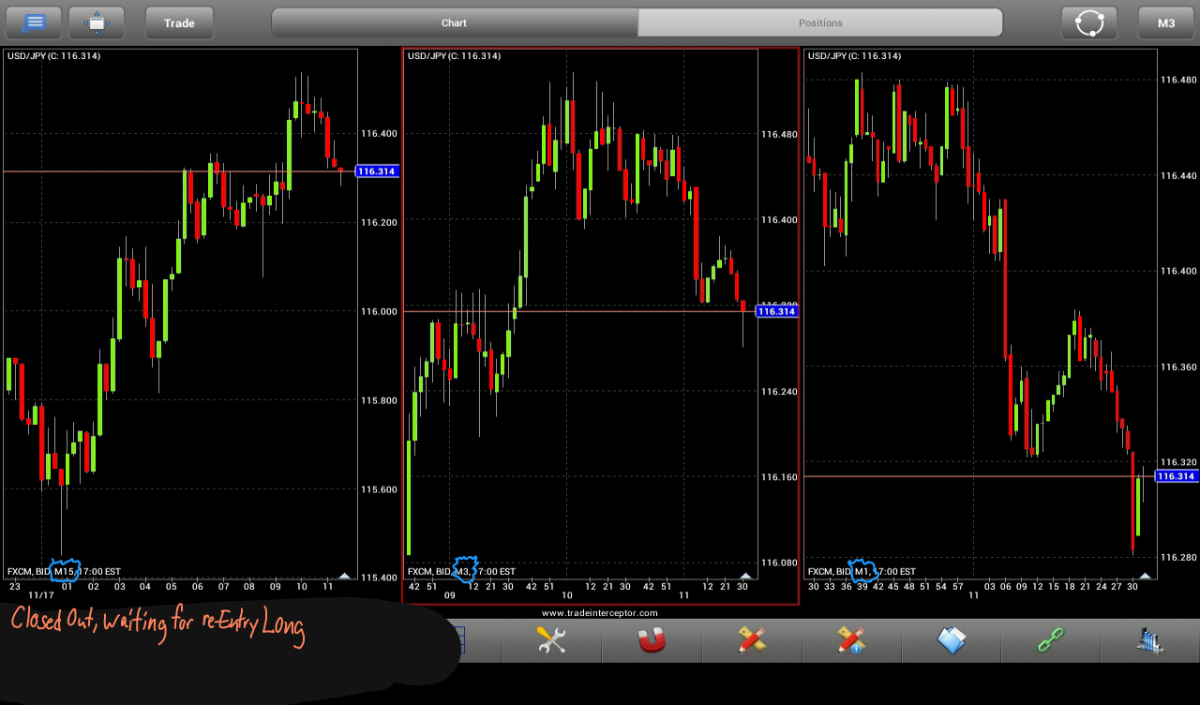
Task: Expand the M3 chart's bottom-corner triangle
Action: (745, 575)
